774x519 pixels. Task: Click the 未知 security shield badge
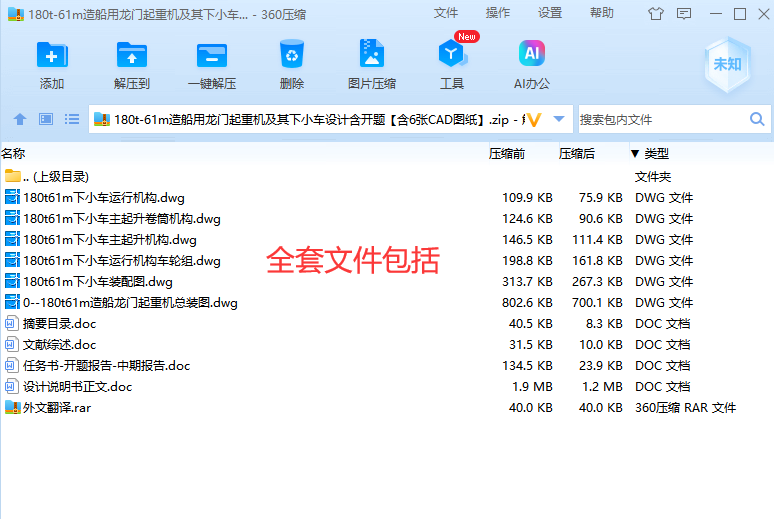click(728, 65)
